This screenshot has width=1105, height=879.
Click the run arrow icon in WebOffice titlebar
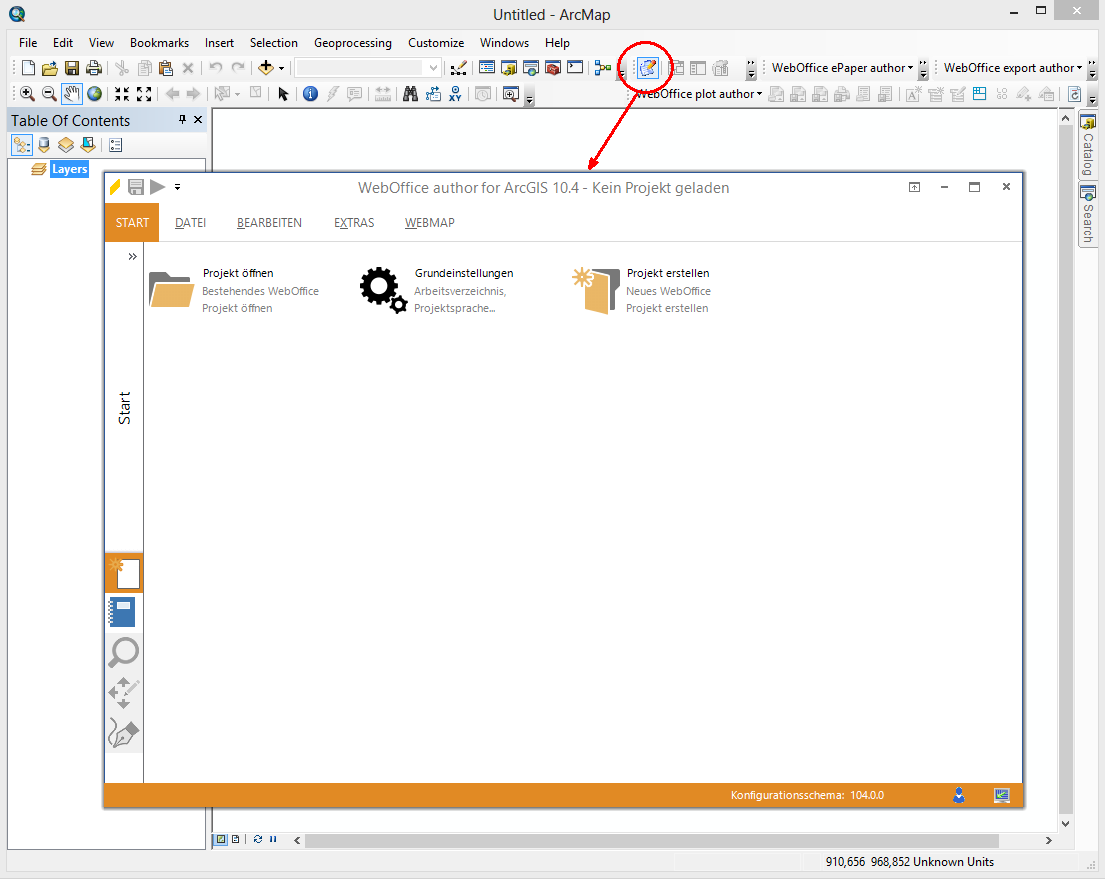[157, 186]
